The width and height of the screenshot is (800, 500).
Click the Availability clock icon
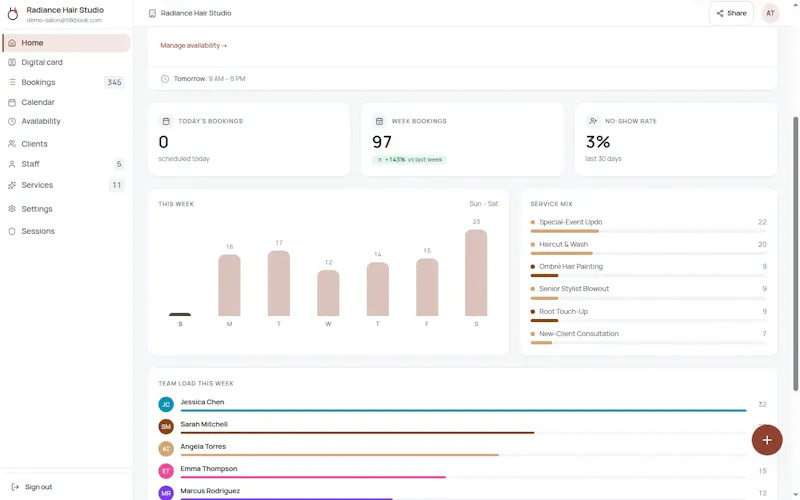tap(12, 121)
